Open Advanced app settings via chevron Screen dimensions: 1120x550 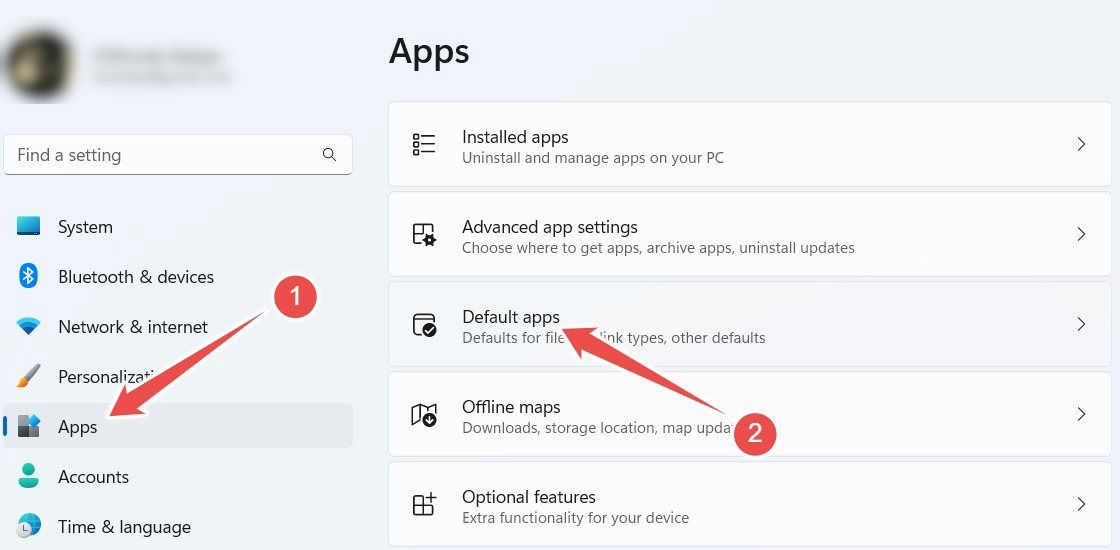[1081, 234]
